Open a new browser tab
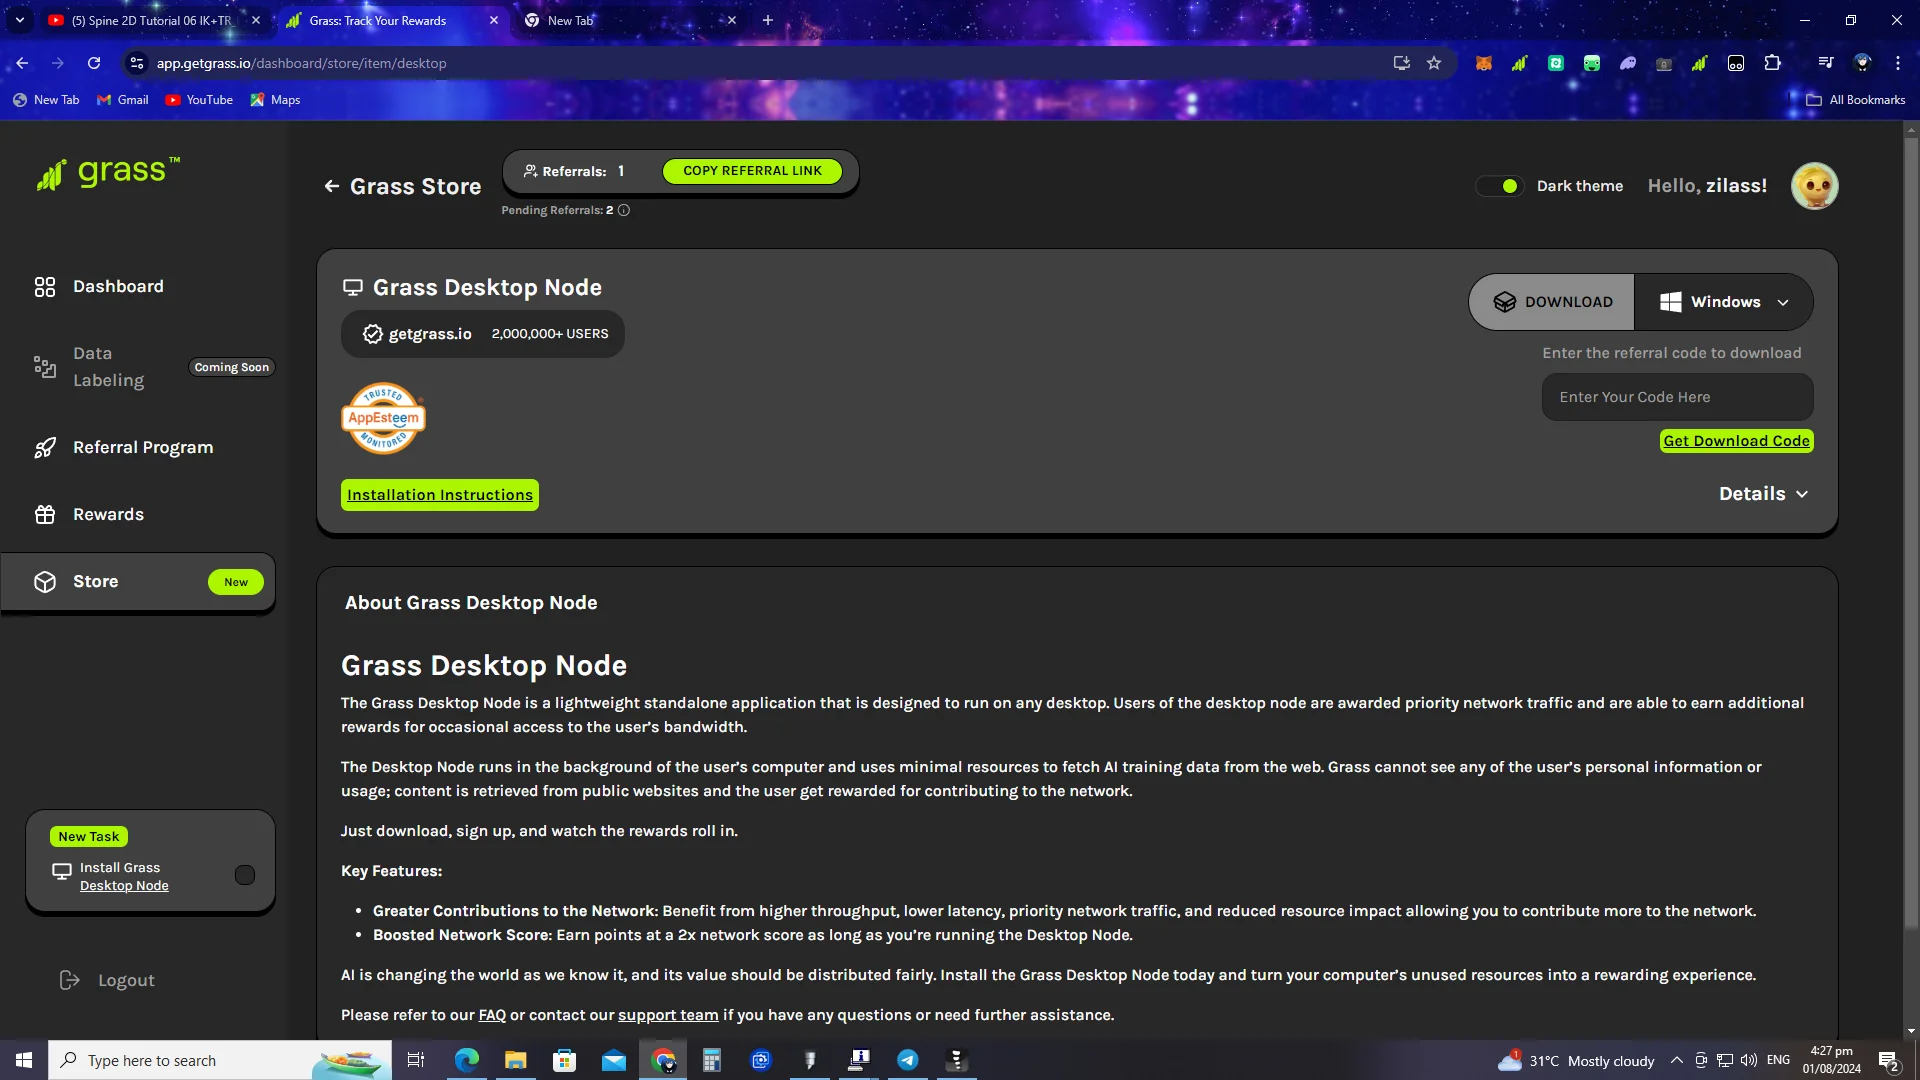Viewport: 1920px width, 1080px height. click(x=768, y=21)
